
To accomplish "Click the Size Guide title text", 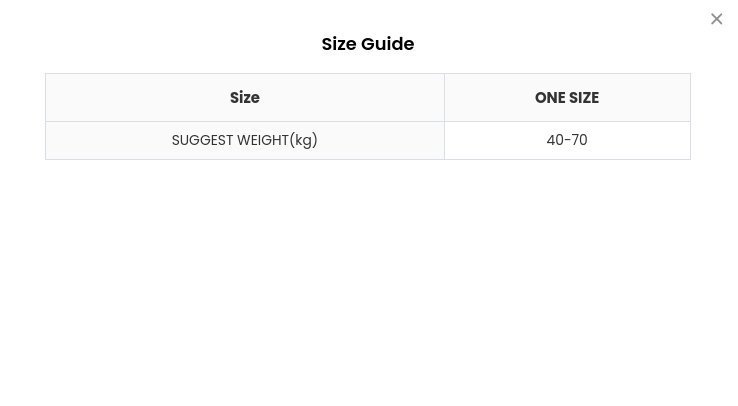I will 367,44.
